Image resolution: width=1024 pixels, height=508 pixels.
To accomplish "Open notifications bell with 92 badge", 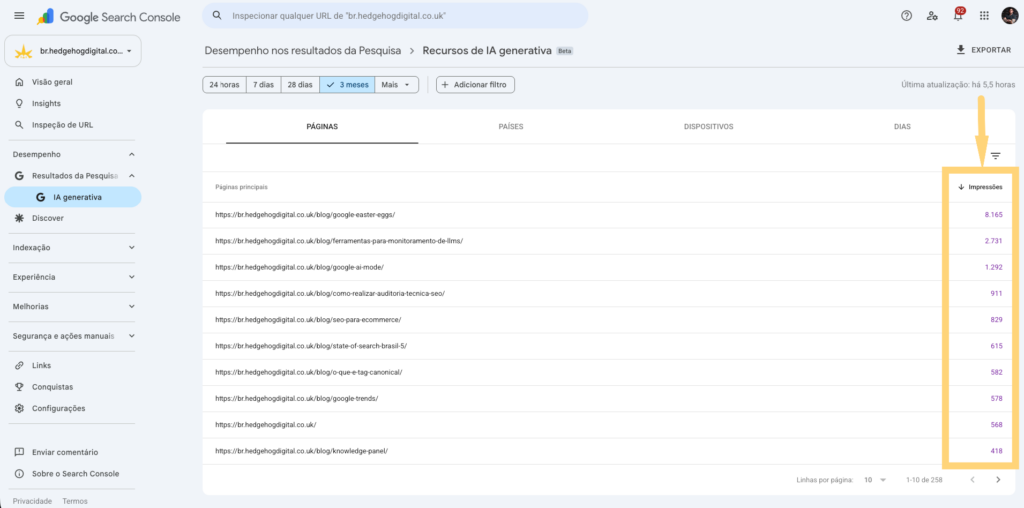I will point(959,15).
